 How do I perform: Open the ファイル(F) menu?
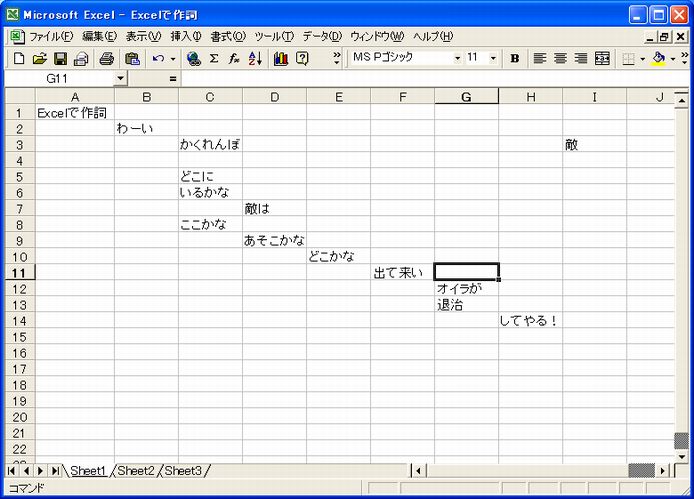point(51,36)
